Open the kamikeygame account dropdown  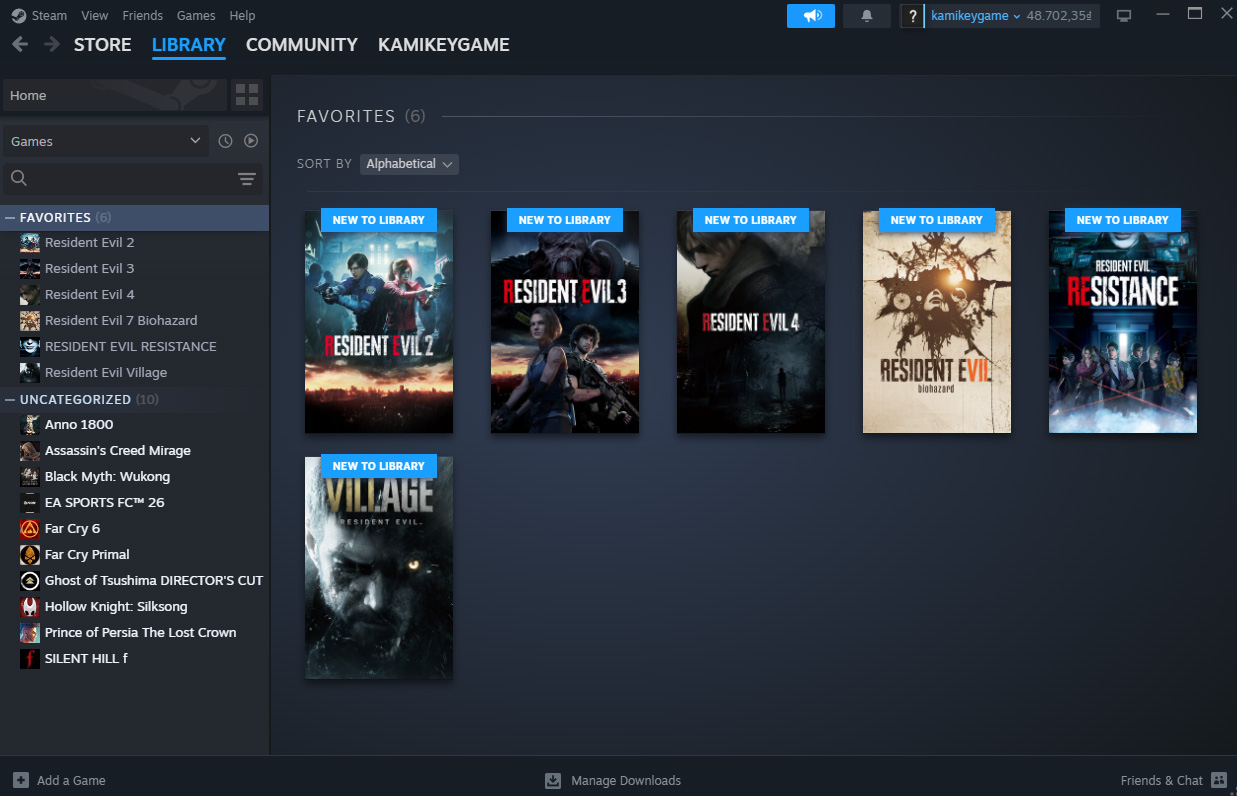pyautogui.click(x=975, y=16)
